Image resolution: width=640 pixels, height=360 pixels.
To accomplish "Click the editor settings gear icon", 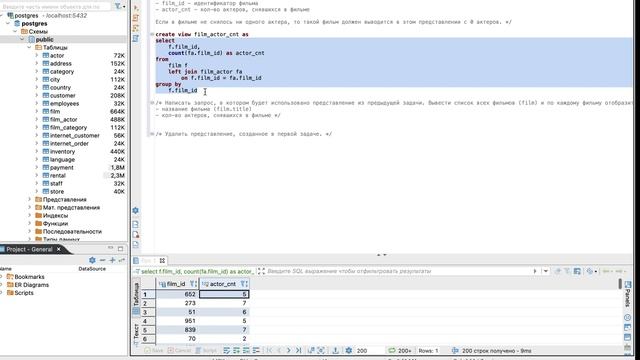I will 136,210.
